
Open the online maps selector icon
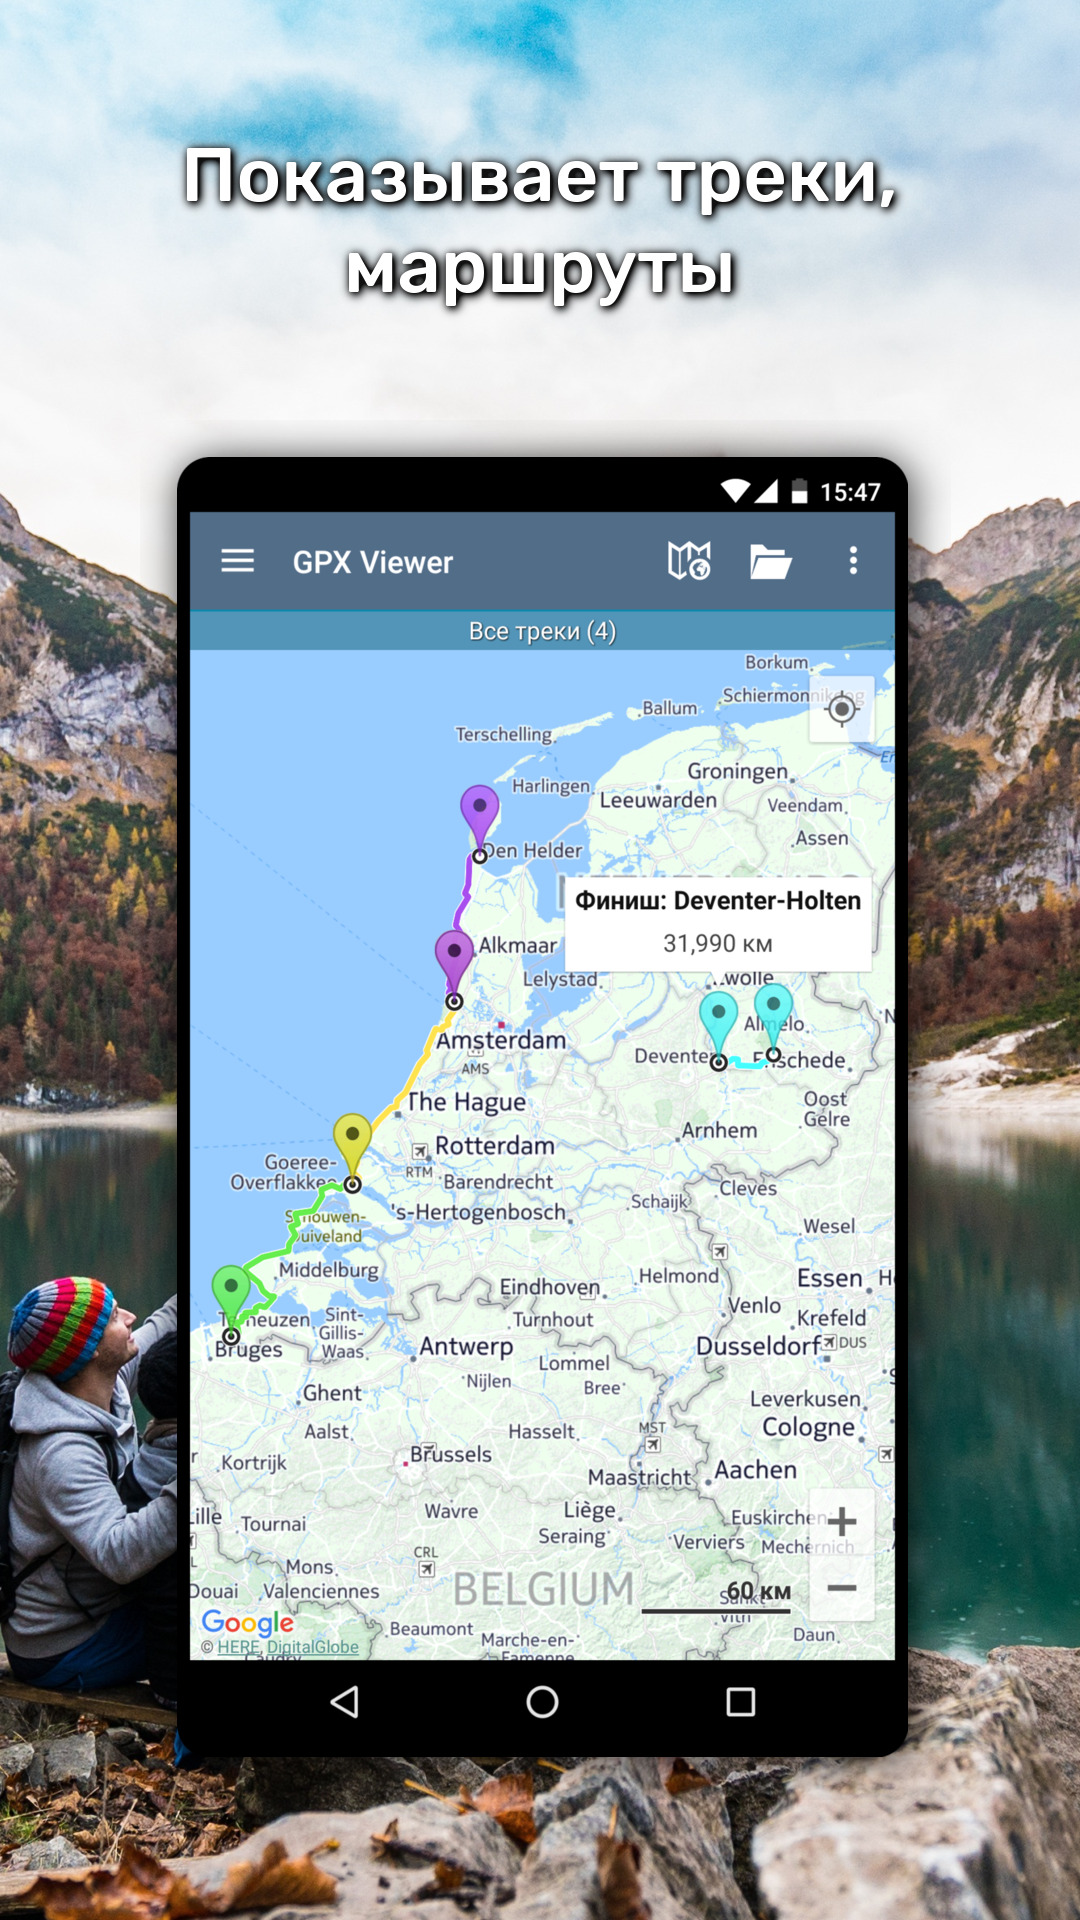pyautogui.click(x=689, y=561)
